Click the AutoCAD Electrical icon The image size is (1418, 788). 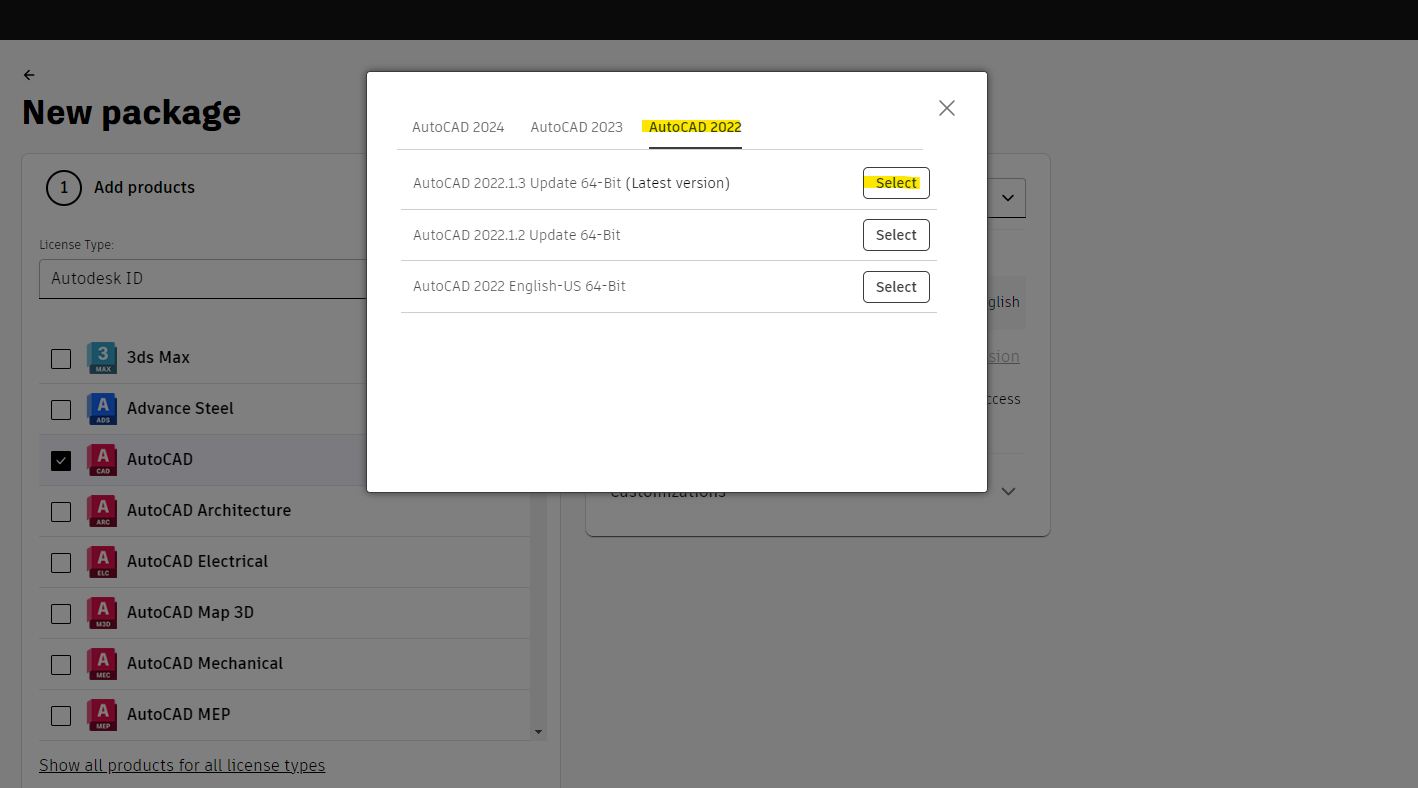click(x=101, y=561)
